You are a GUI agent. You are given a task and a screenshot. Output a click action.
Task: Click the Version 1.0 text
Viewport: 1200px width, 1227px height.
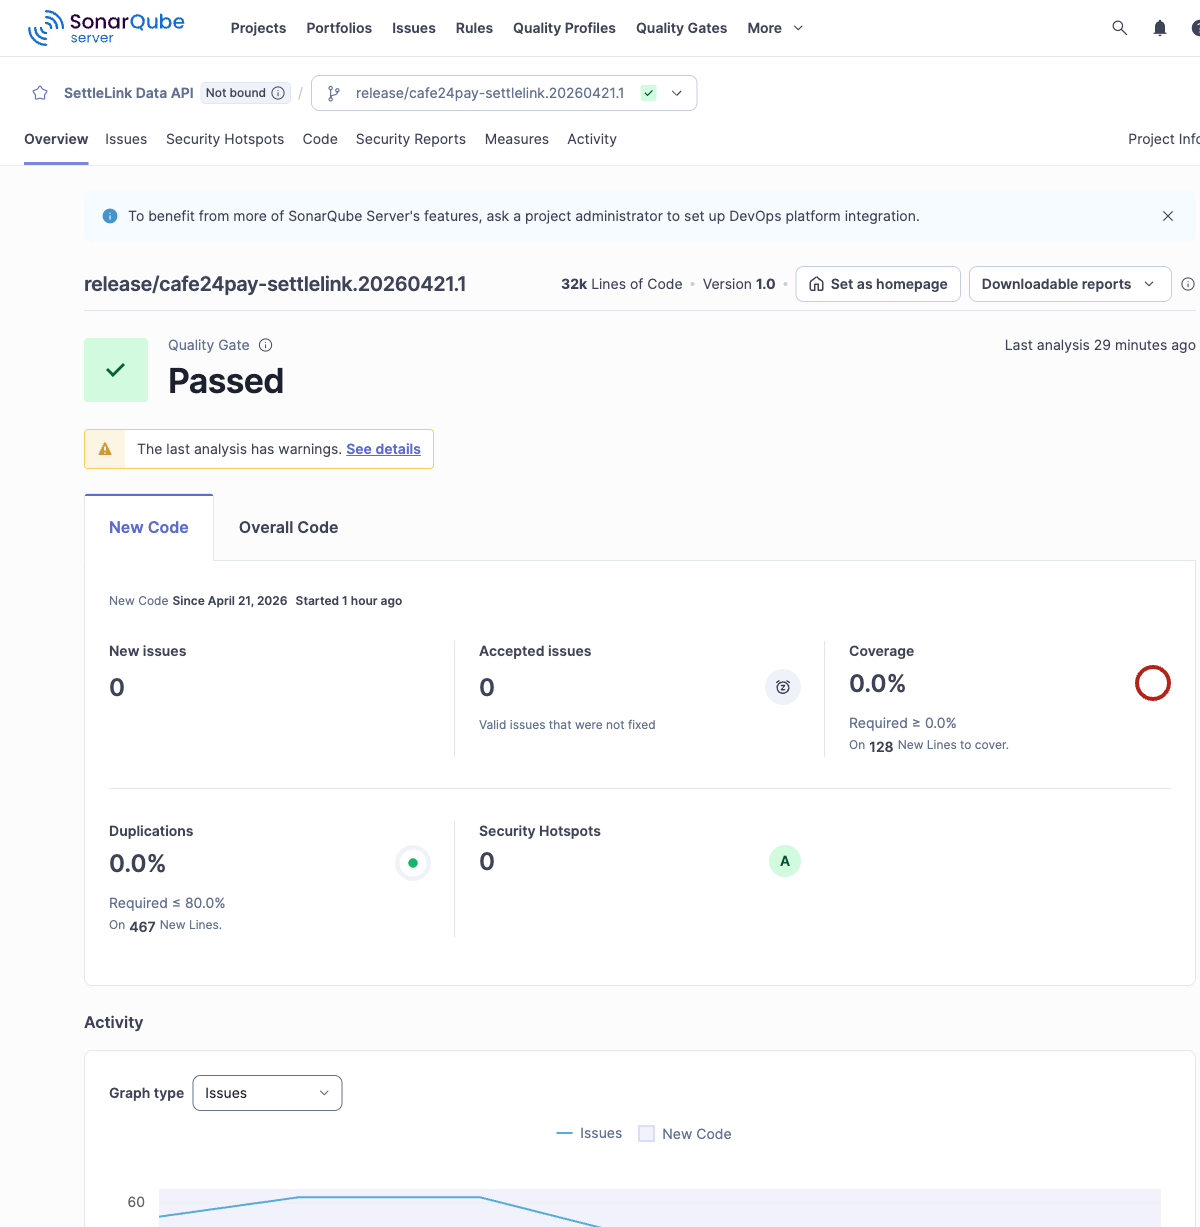pos(739,284)
